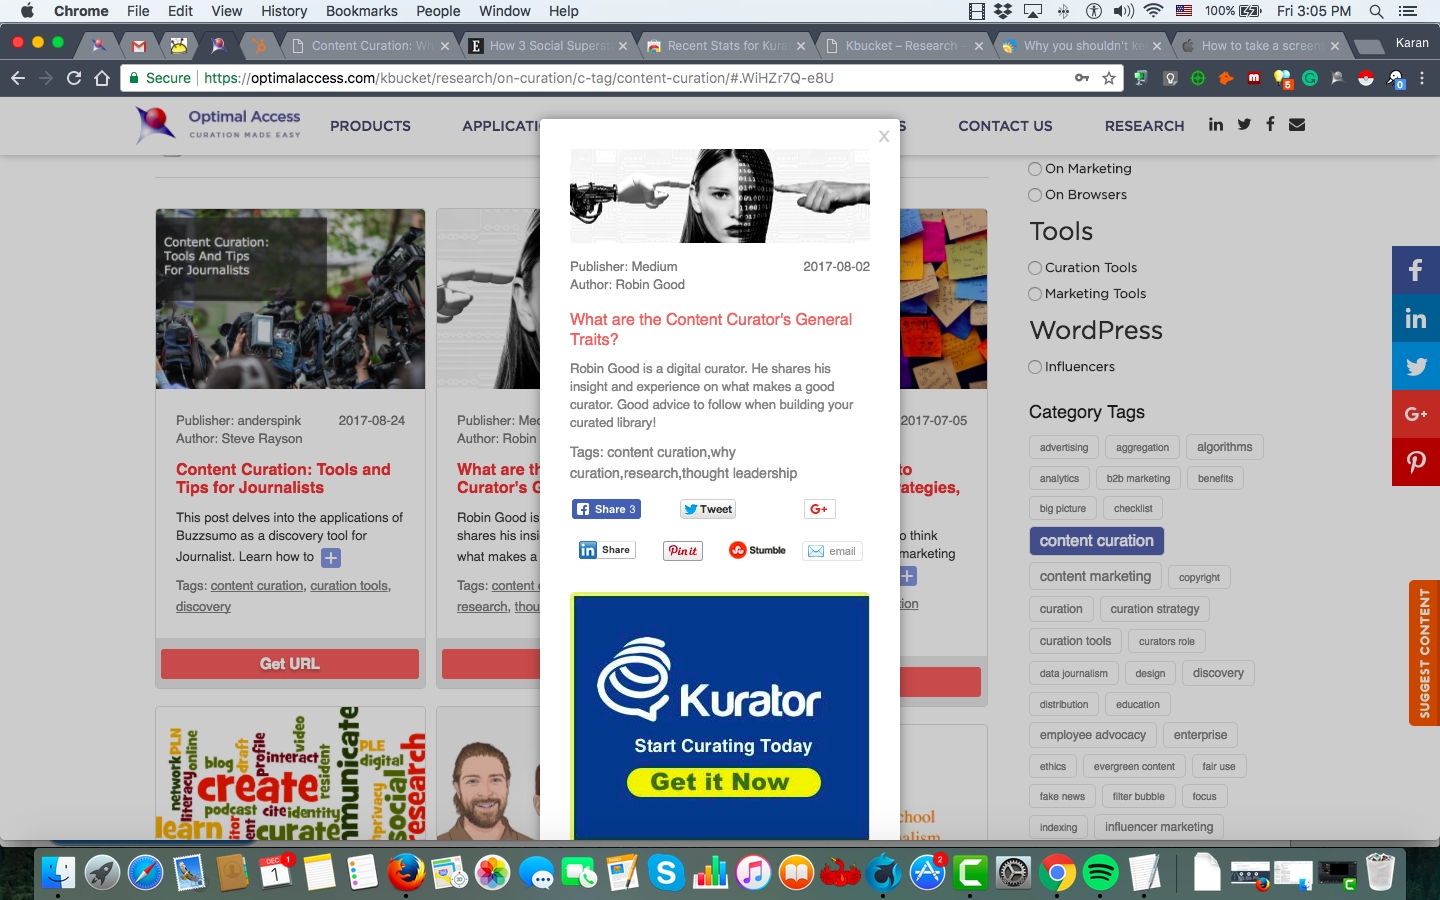1440x900 pixels.
Task: Click the Grammarly extension icon
Action: click(x=1310, y=78)
